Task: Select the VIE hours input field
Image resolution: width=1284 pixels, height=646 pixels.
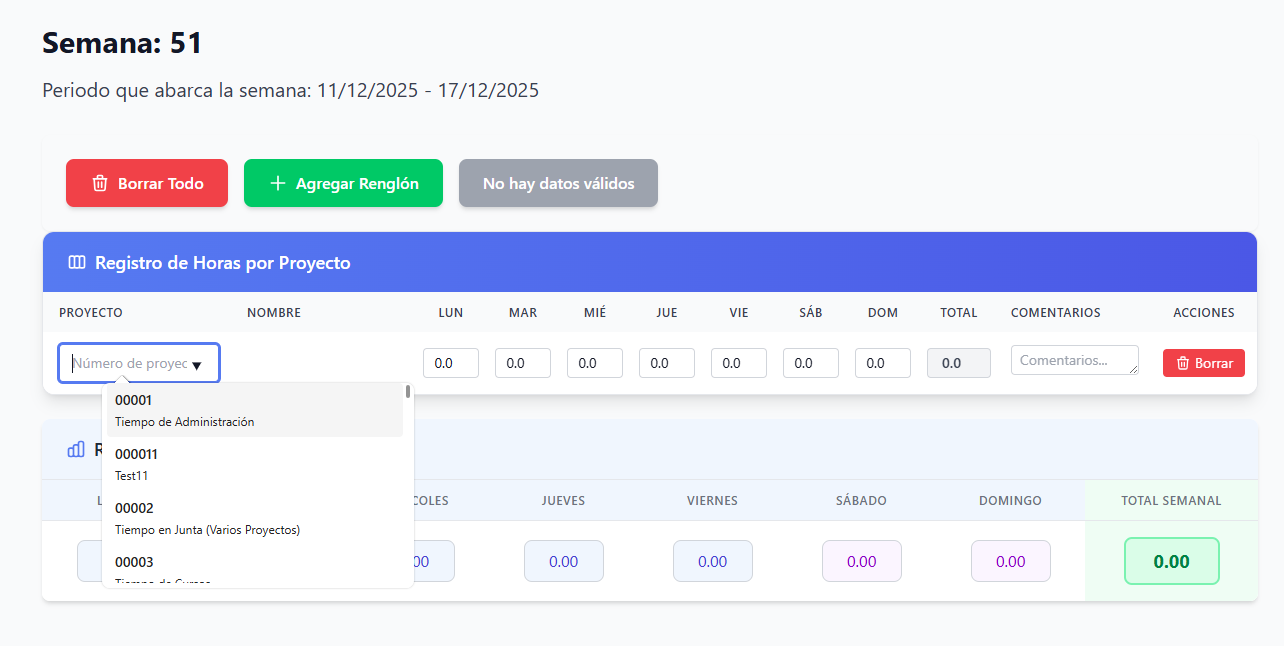Action: [739, 363]
